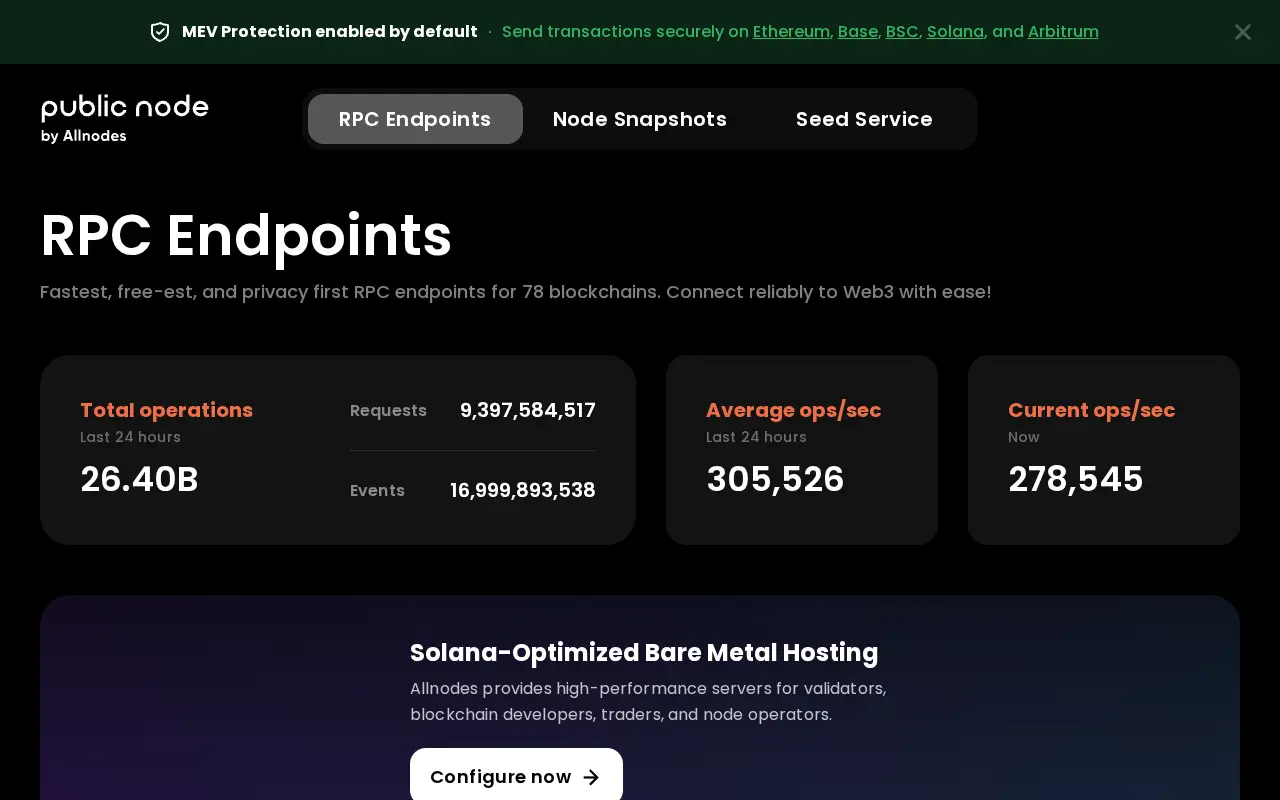Follow the Base link in banner
1280x800 pixels.
pyautogui.click(x=858, y=32)
